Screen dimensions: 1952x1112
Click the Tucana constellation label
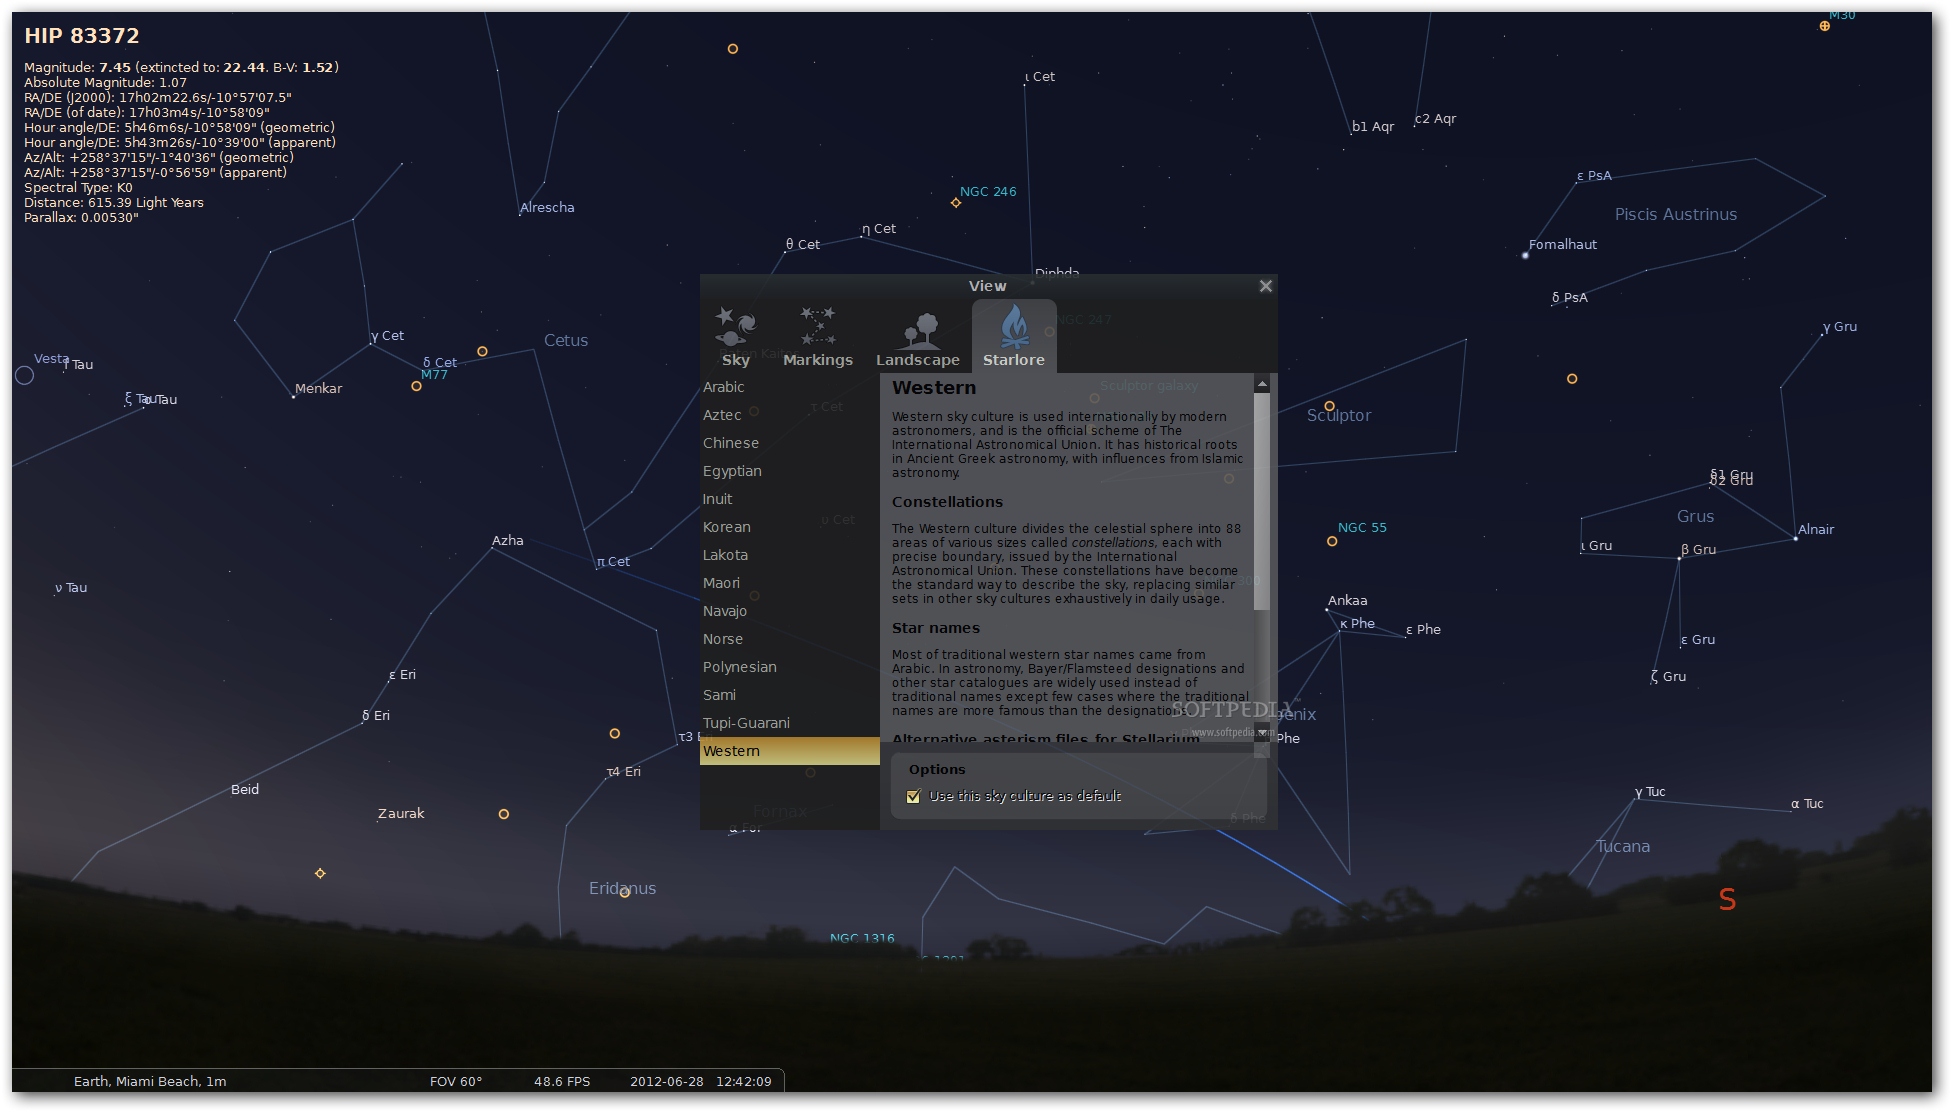click(x=1623, y=846)
